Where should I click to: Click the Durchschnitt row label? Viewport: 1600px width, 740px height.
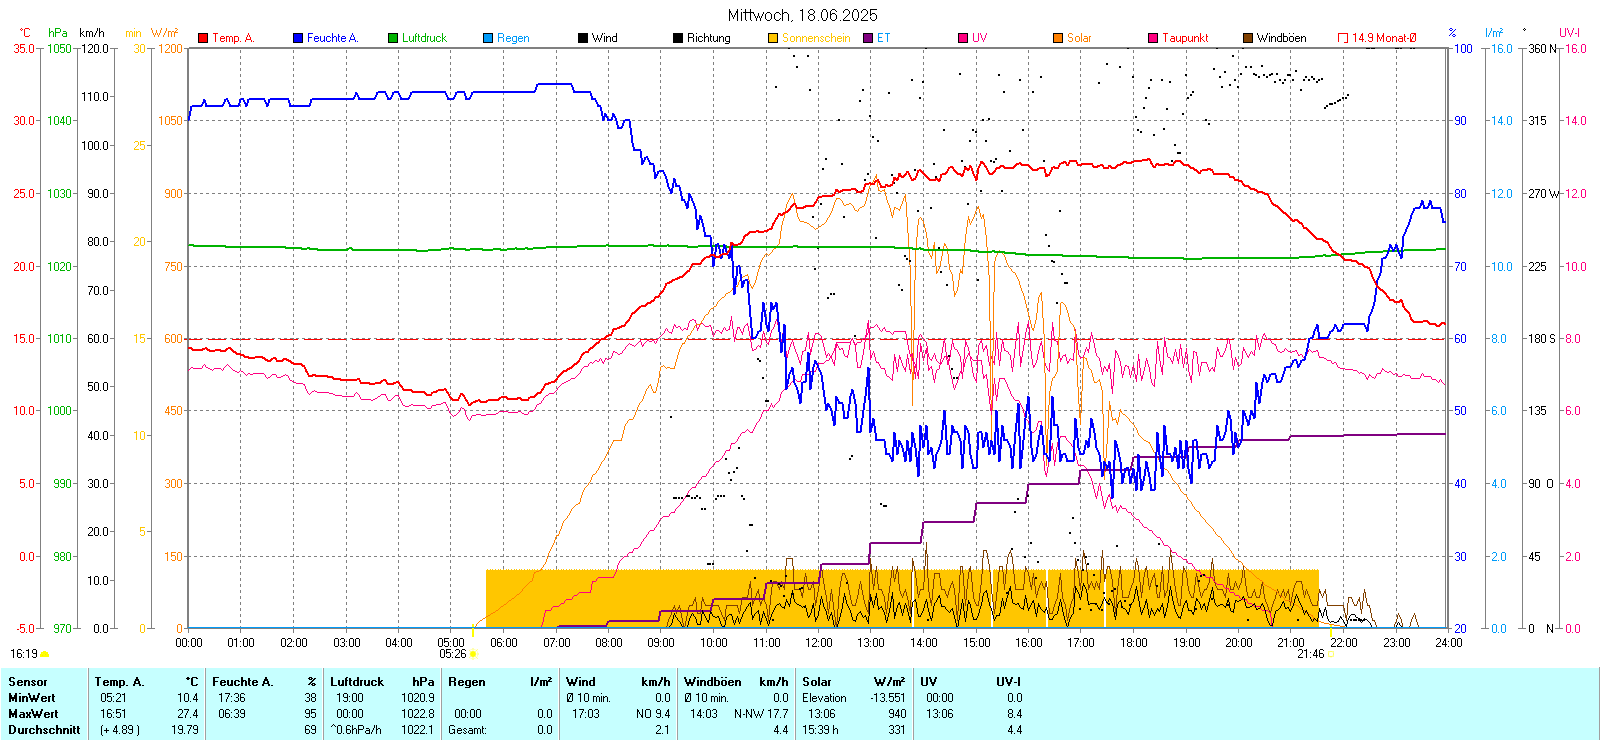pyautogui.click(x=44, y=730)
